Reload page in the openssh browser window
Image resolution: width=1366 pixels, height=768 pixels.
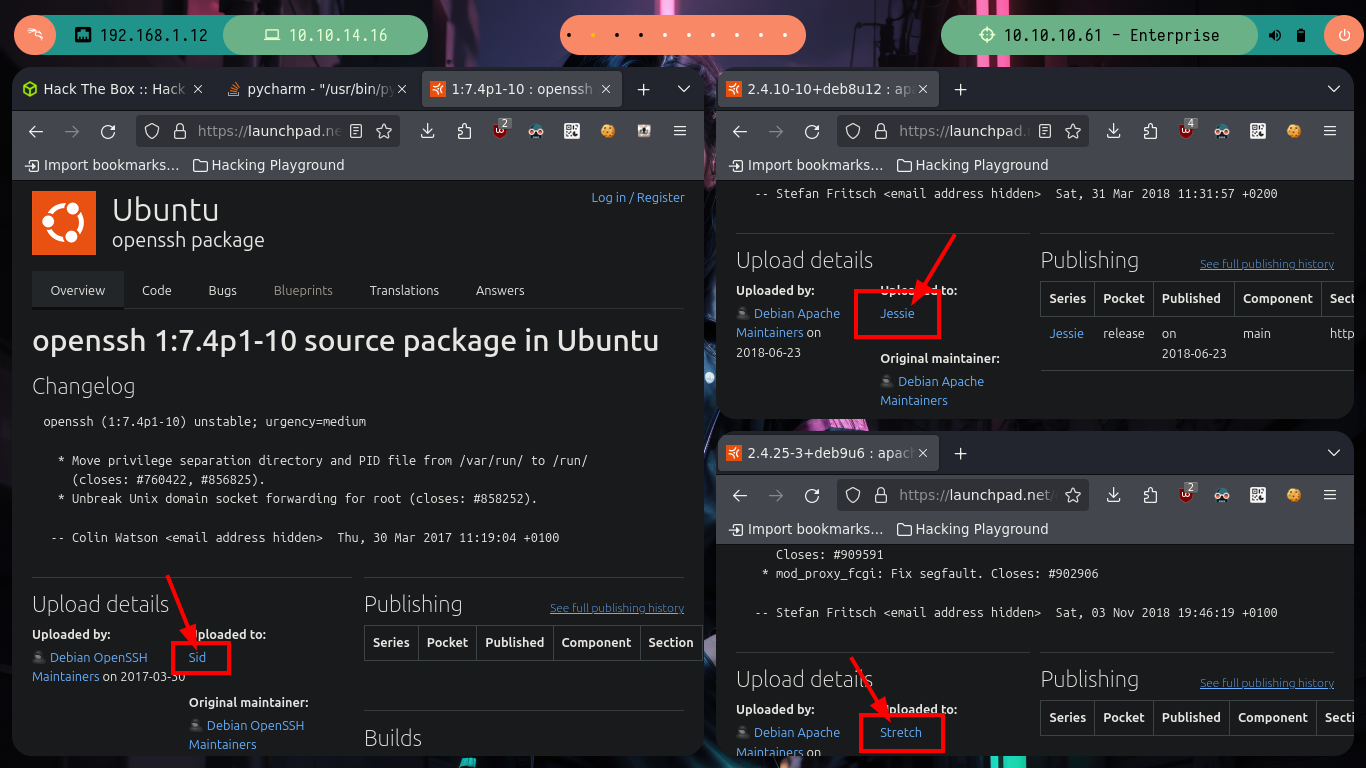(108, 131)
